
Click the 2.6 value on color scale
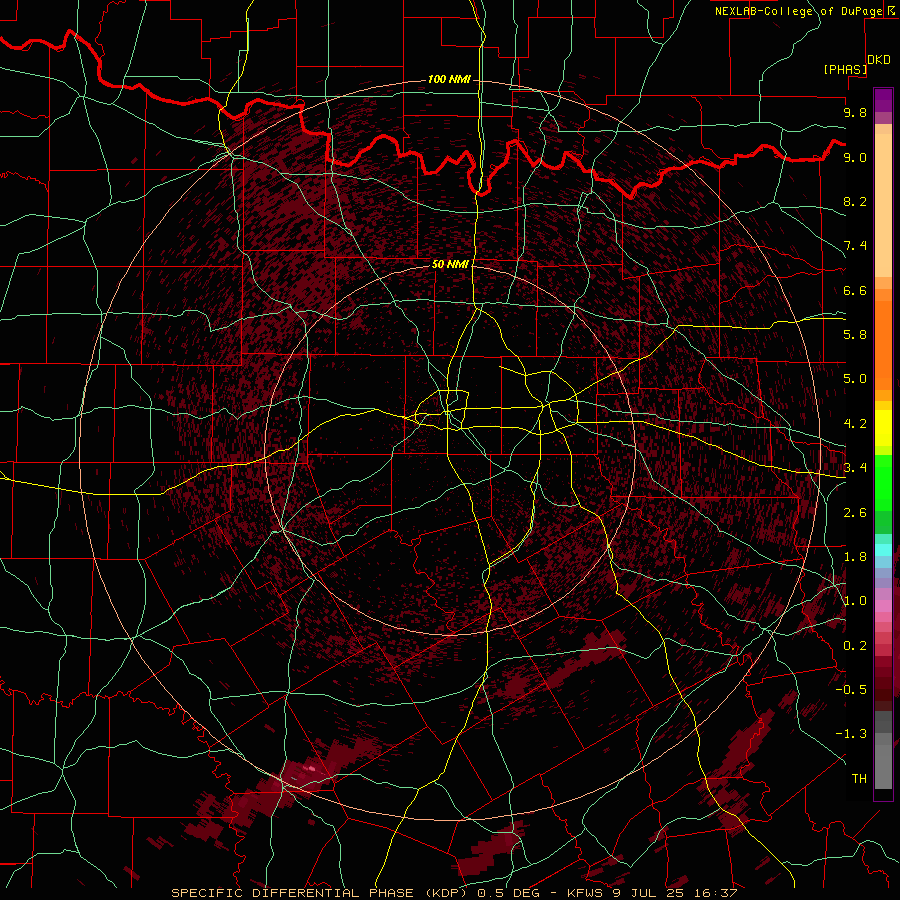(855, 513)
